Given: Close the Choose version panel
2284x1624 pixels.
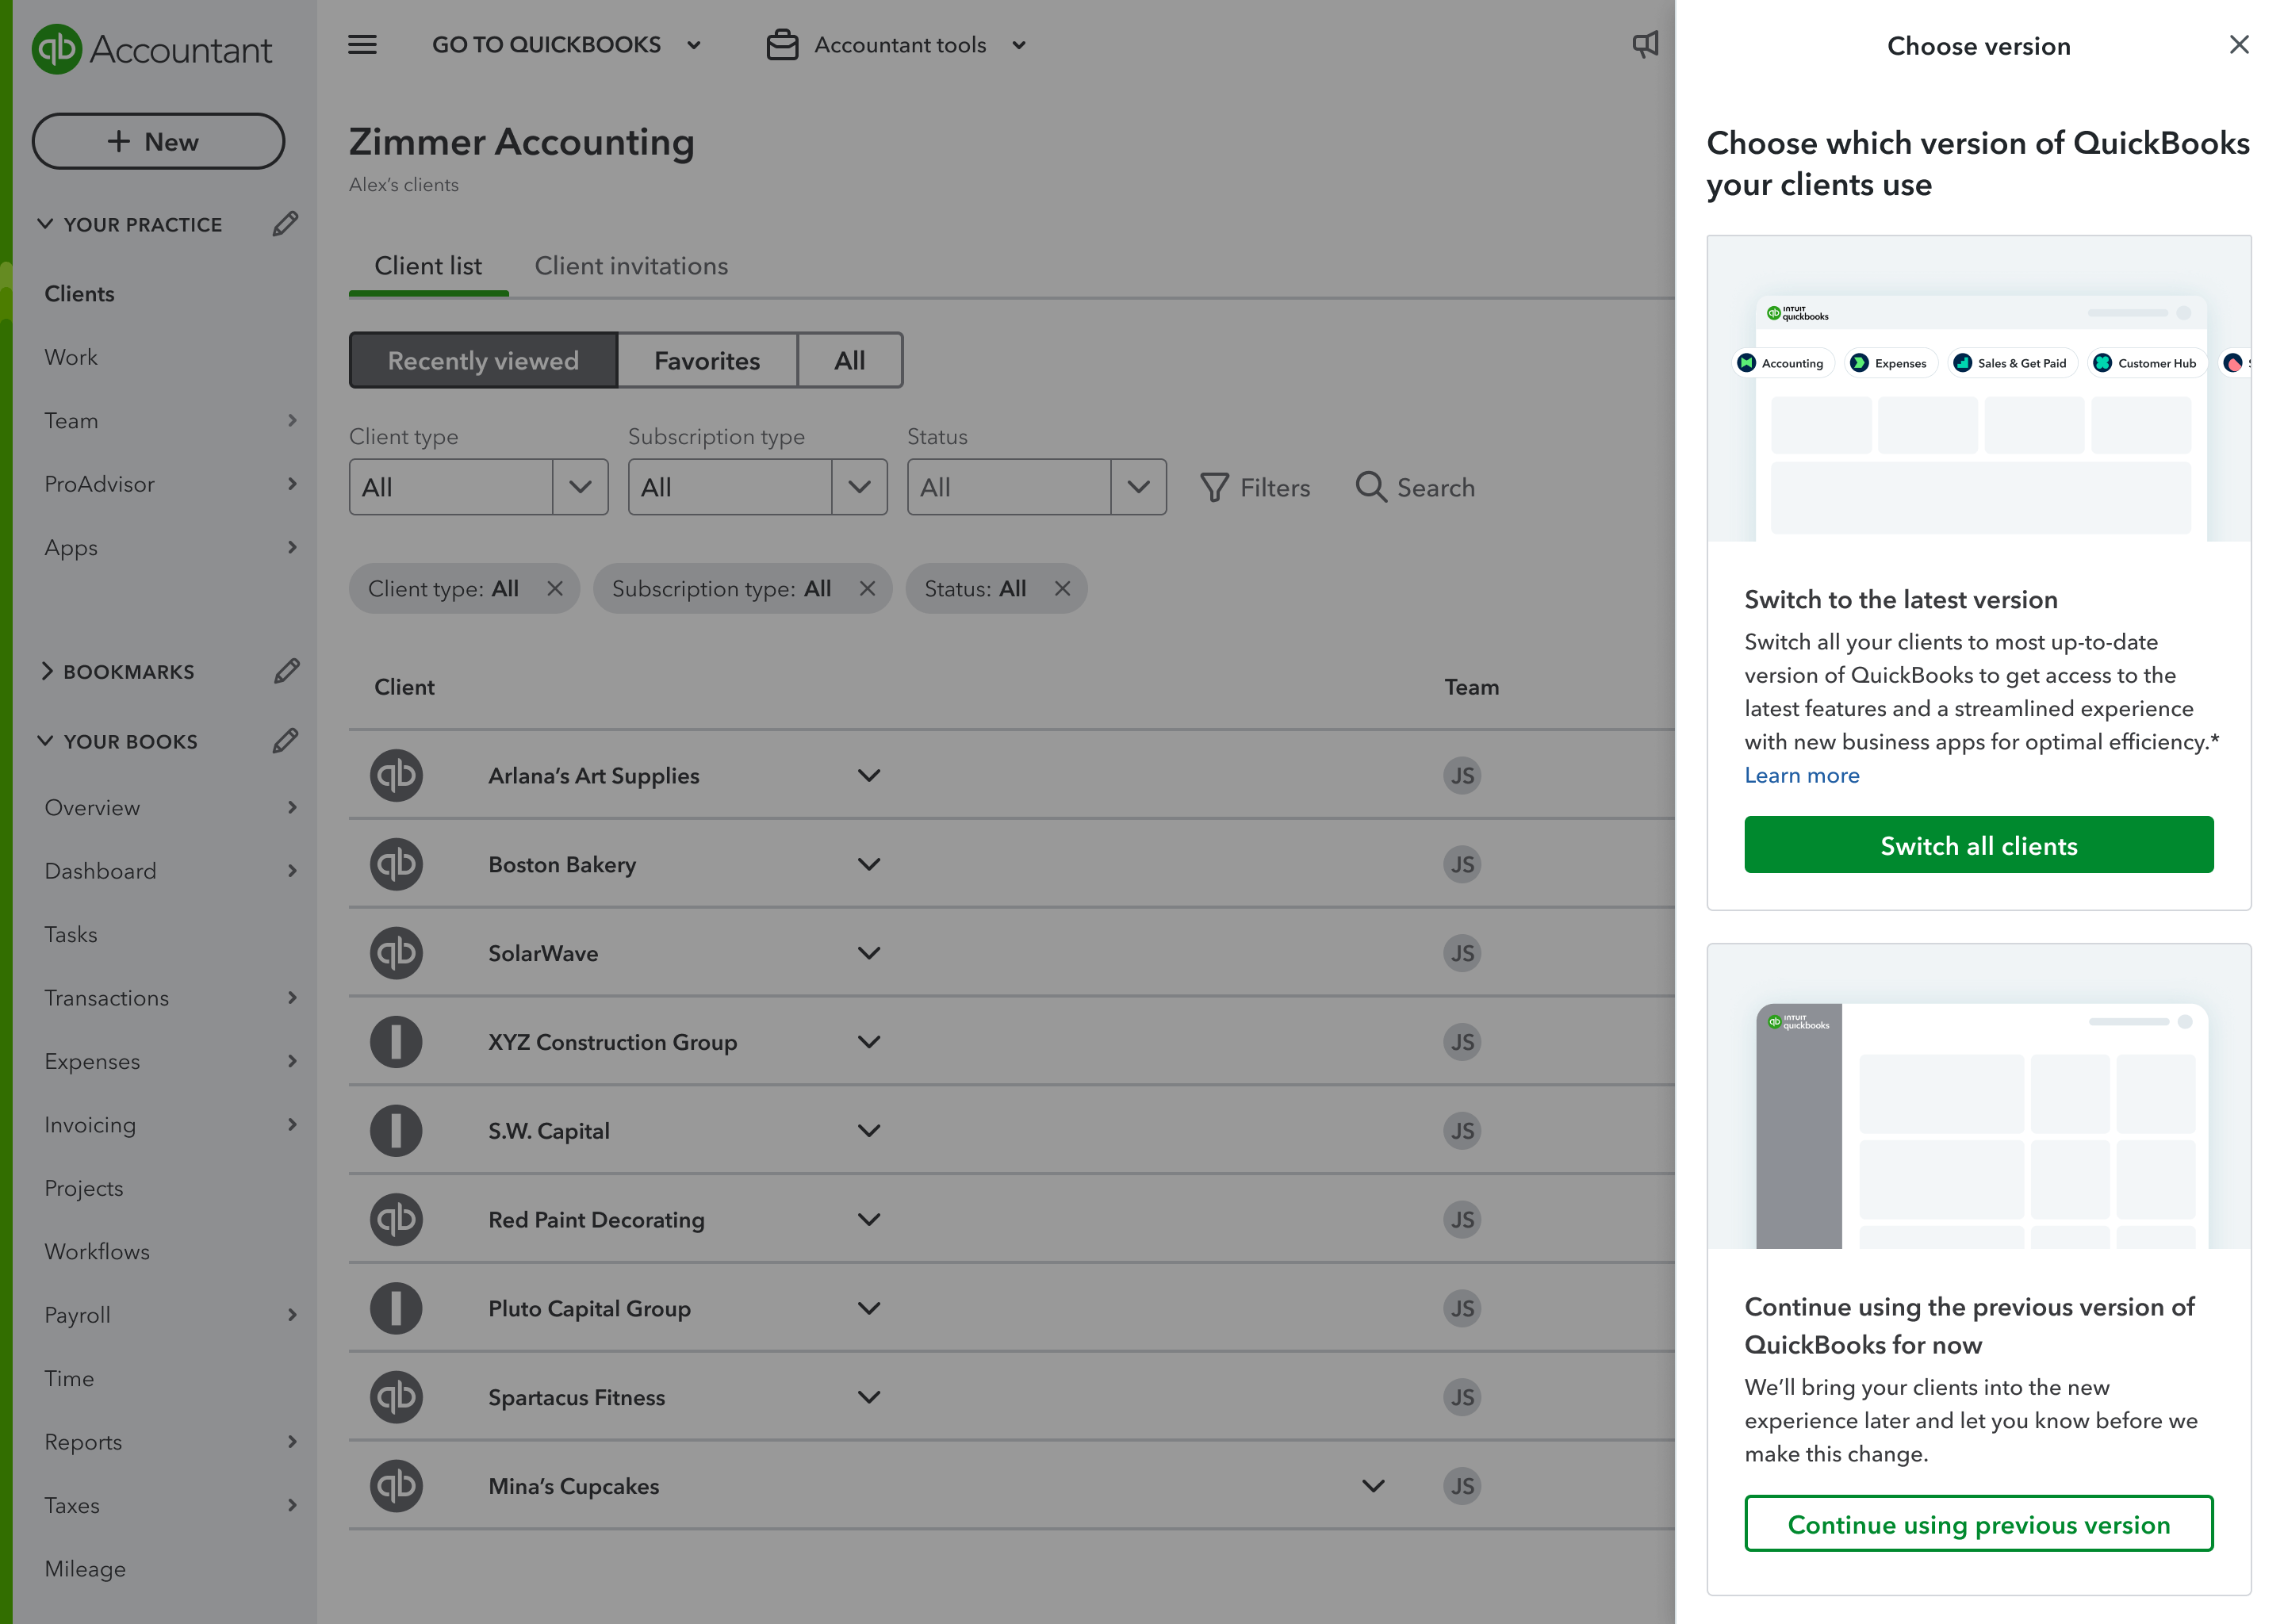Looking at the screenshot, I should (x=2239, y=45).
